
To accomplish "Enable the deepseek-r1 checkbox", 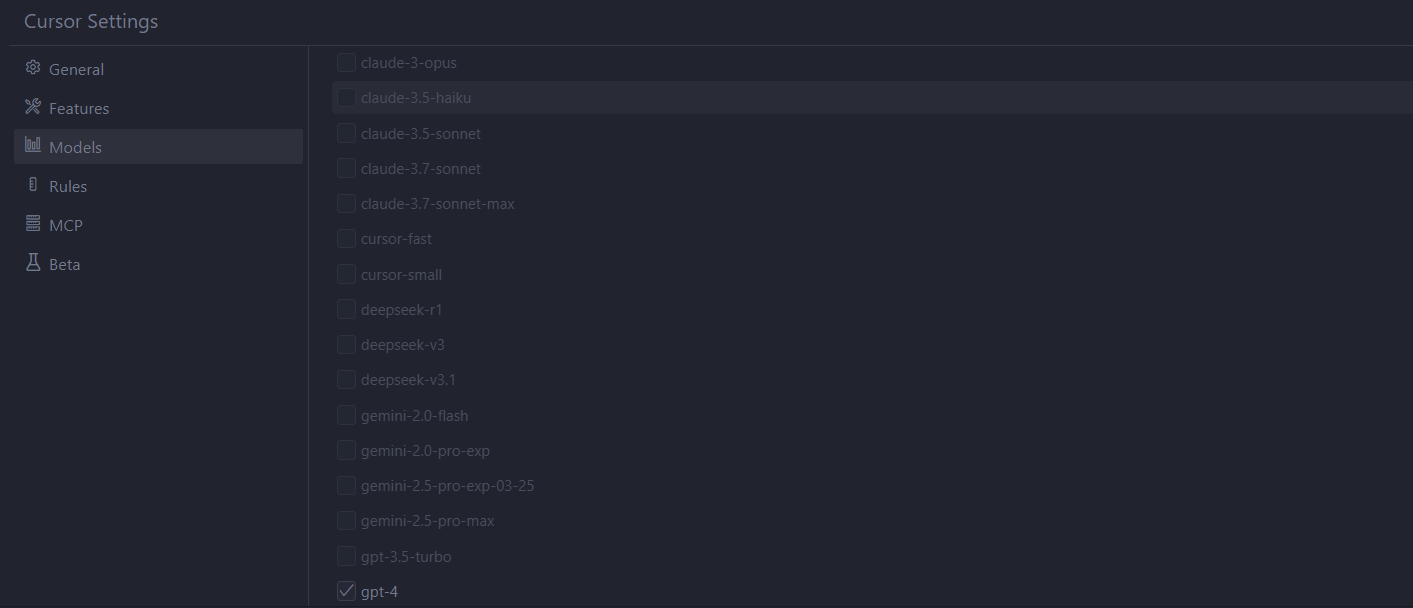I will tap(346, 309).
